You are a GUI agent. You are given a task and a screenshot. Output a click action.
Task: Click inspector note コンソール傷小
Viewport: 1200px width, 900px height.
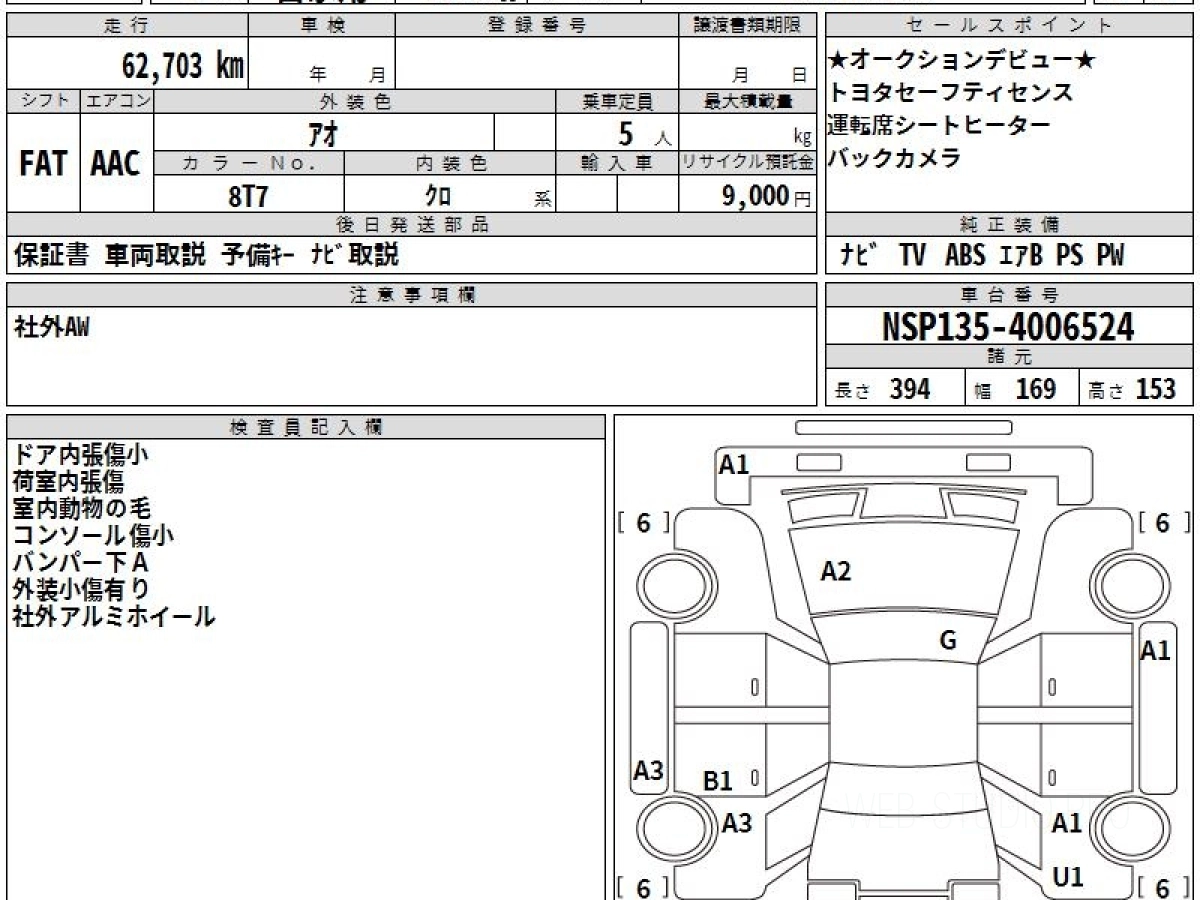pos(93,535)
